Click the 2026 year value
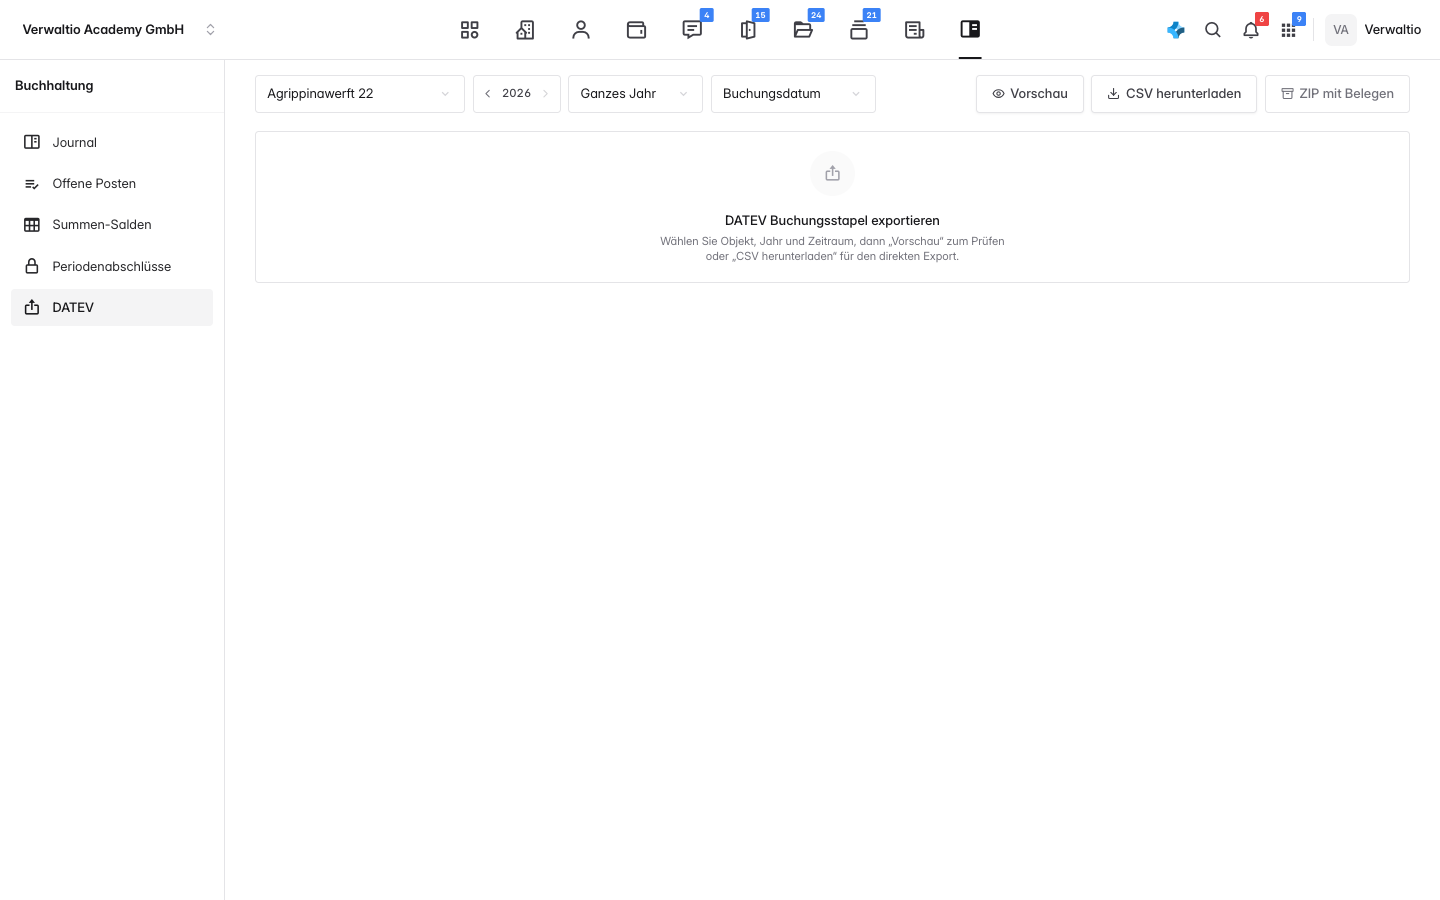 (516, 94)
